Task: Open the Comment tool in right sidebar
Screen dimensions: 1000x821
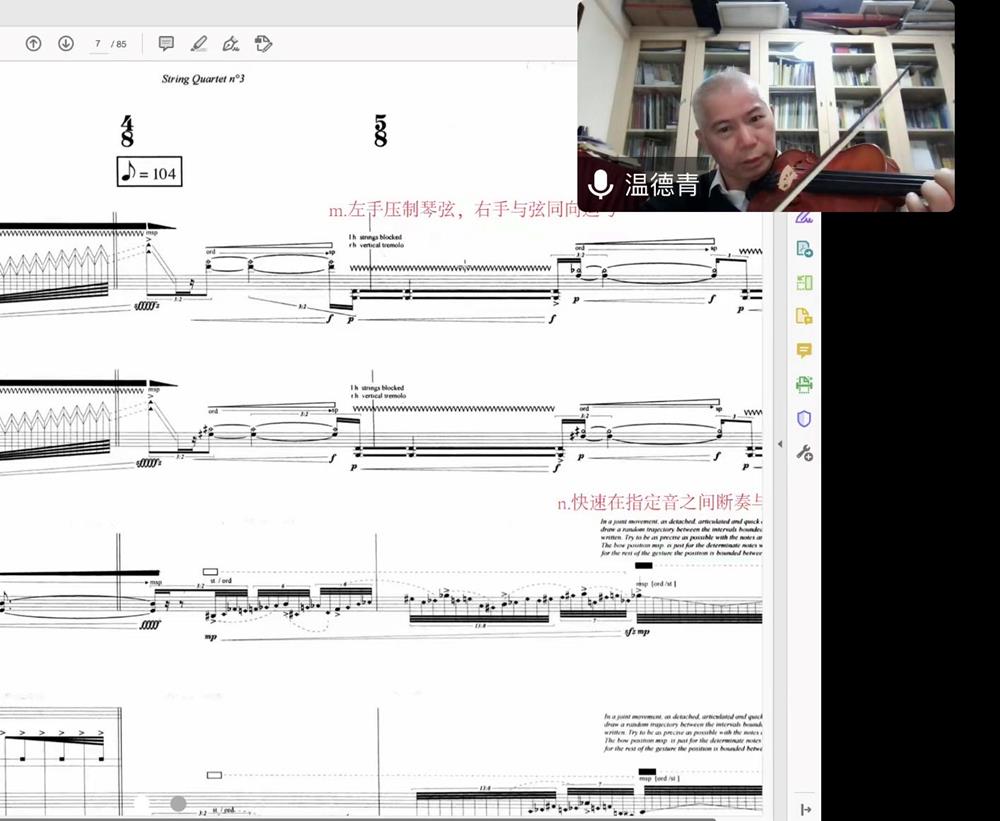Action: tap(804, 351)
